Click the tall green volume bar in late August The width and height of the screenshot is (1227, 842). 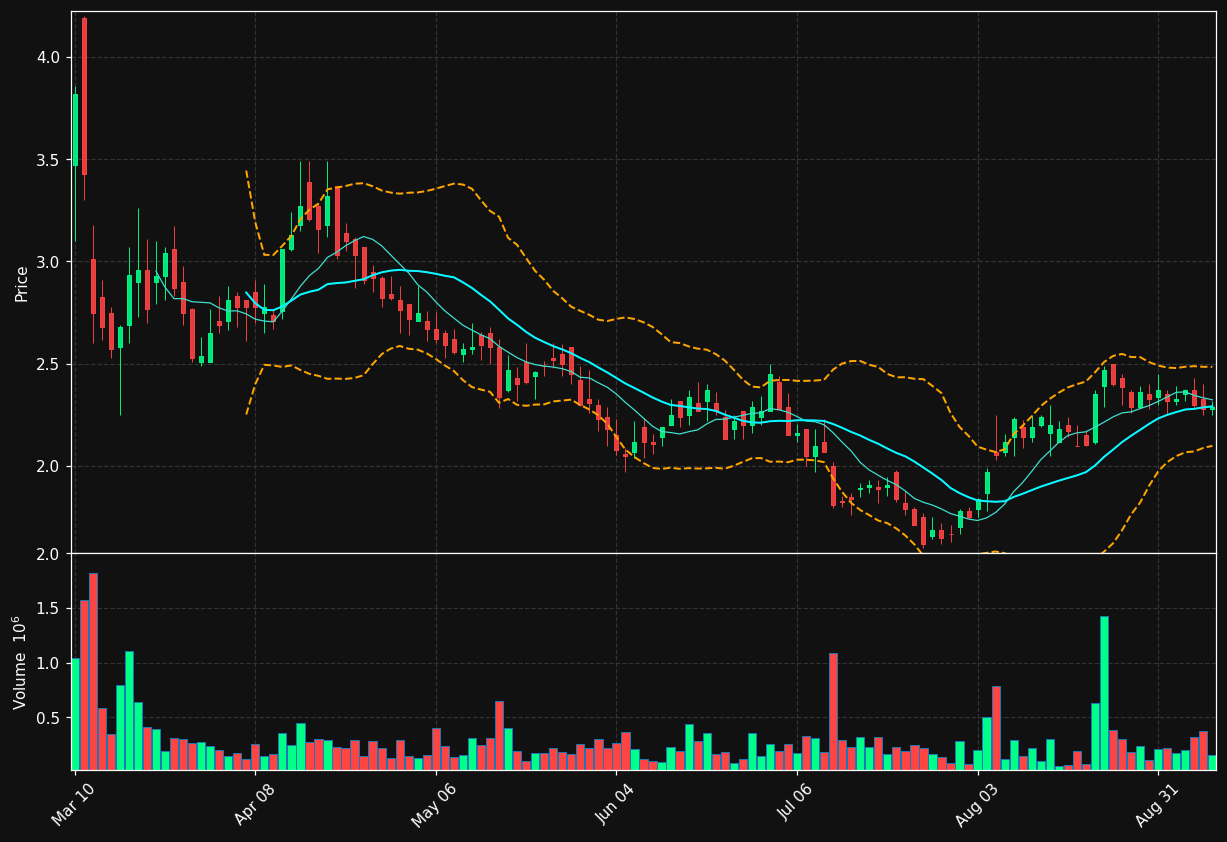pos(1104,693)
